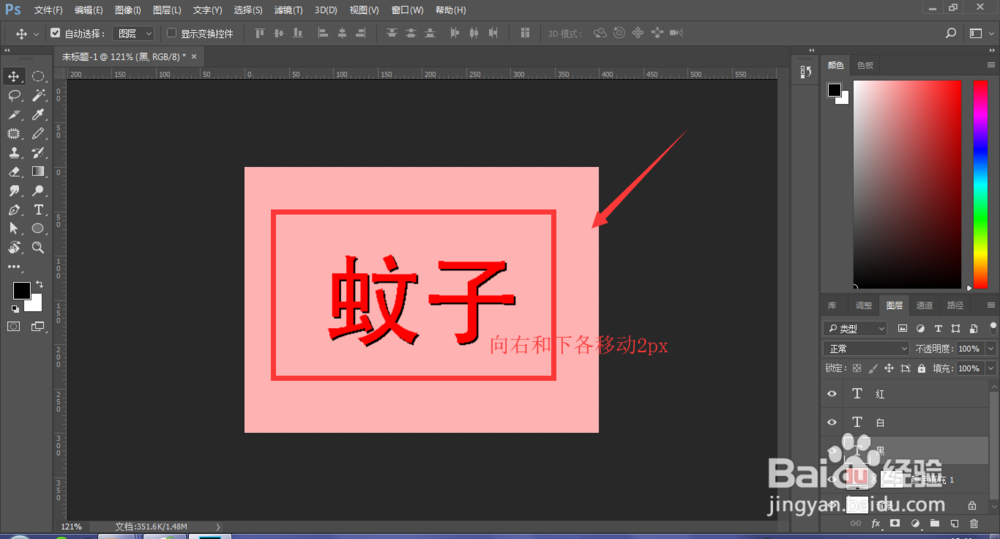Add a layer mask

click(x=895, y=524)
